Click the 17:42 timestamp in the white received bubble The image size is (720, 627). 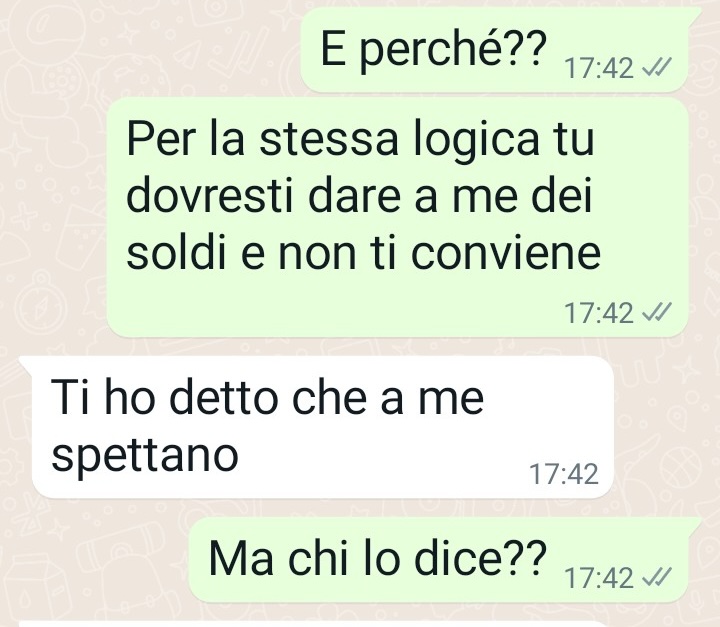[x=564, y=474]
